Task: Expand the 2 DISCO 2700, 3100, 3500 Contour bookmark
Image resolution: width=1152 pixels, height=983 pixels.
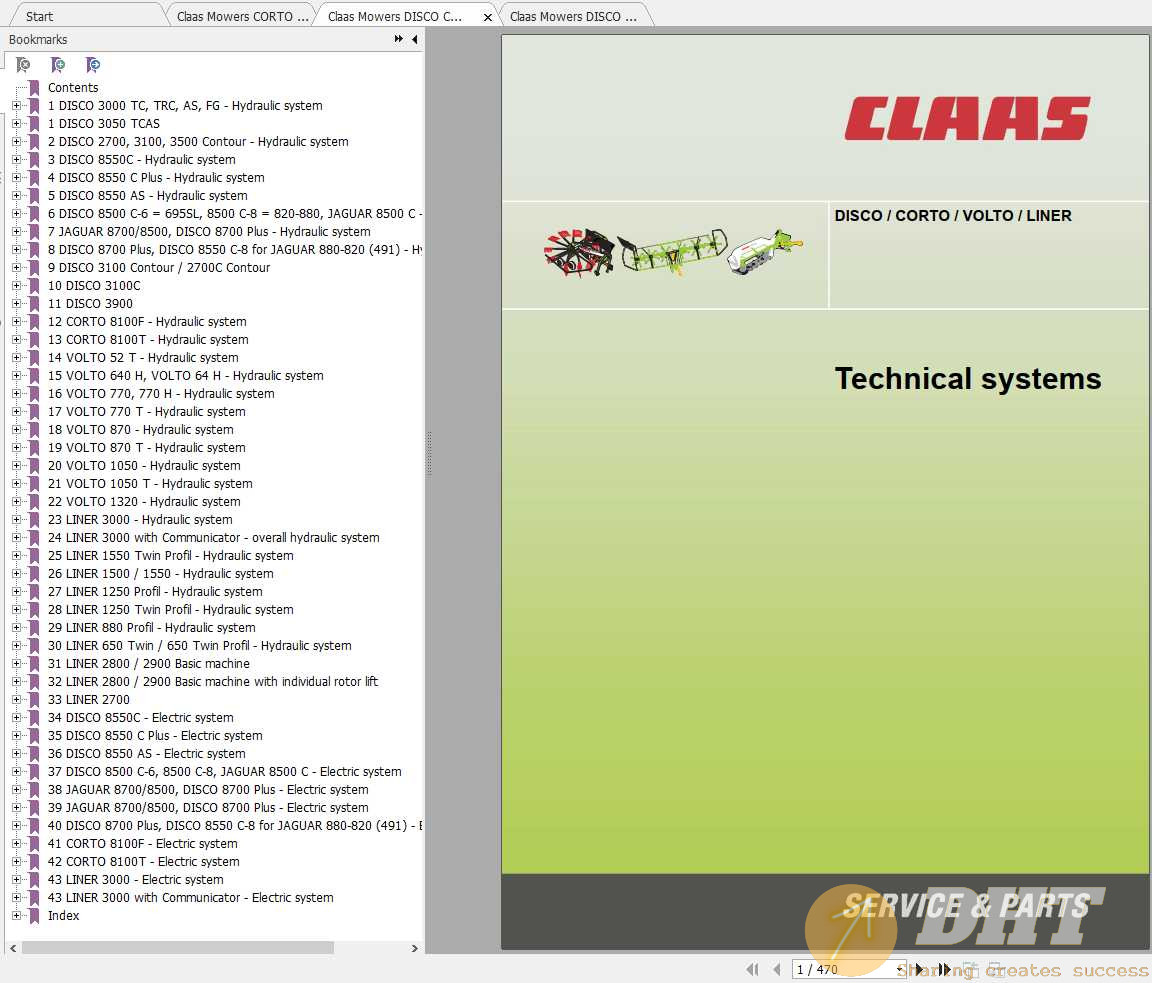Action: 16,142
